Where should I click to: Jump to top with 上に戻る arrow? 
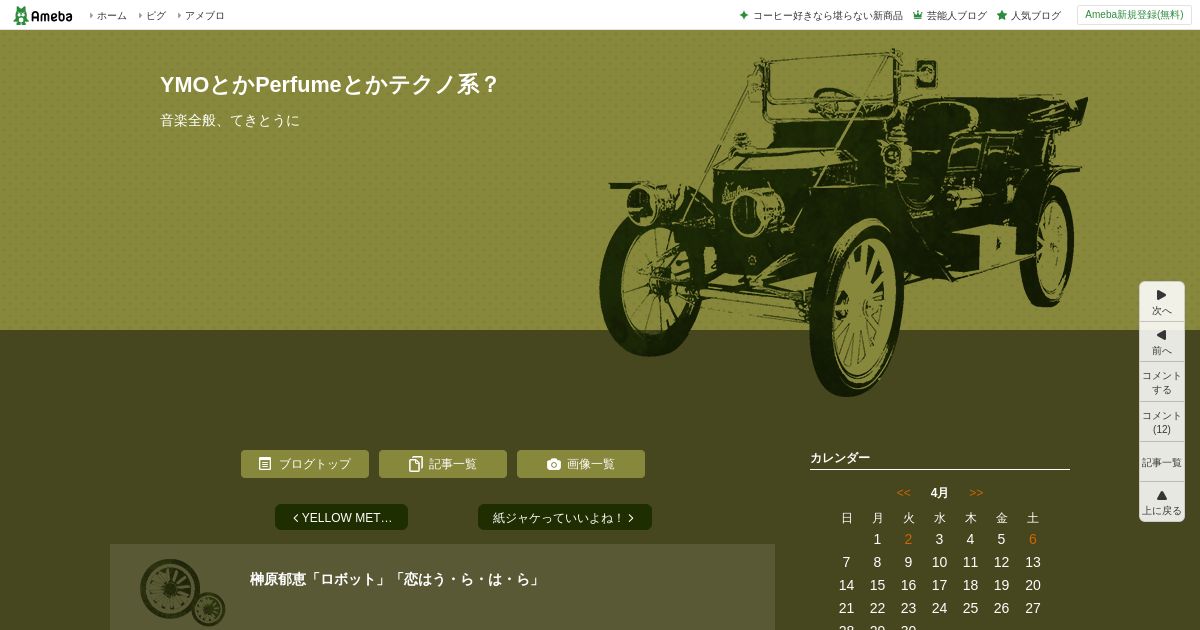point(1162,502)
